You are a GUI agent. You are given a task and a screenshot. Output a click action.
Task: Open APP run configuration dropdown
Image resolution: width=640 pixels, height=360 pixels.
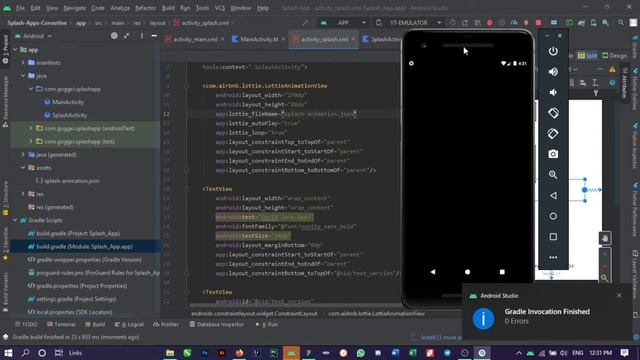[344, 23]
